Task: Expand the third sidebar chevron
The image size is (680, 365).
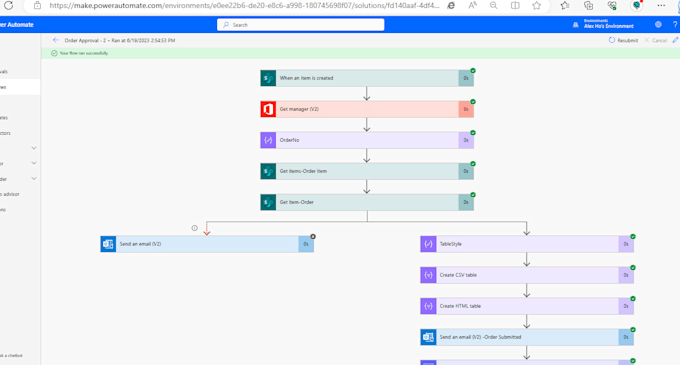Action: (34, 179)
